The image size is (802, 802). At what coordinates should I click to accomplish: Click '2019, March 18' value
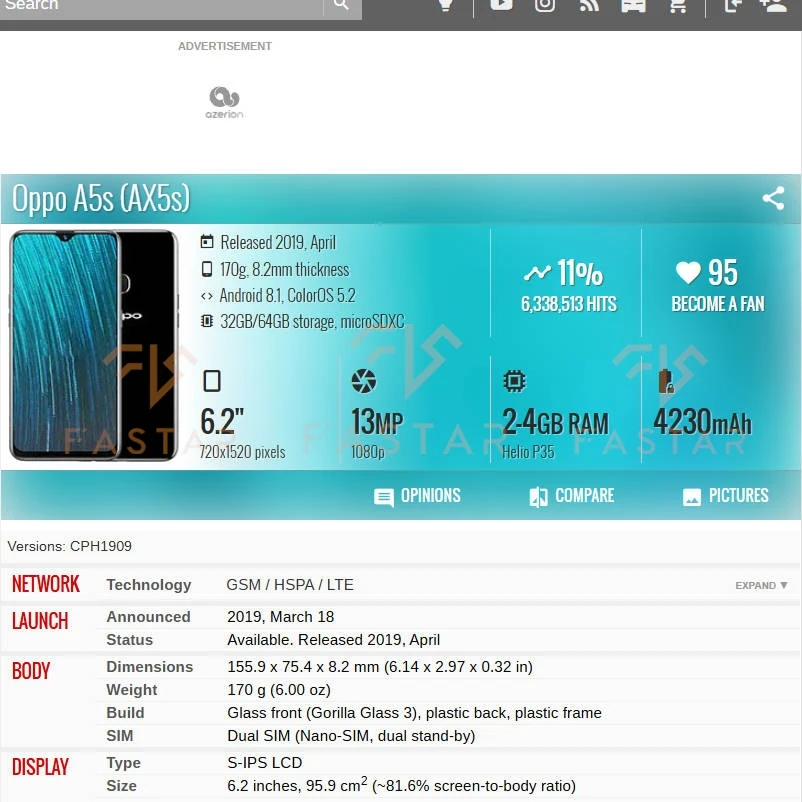[281, 617]
